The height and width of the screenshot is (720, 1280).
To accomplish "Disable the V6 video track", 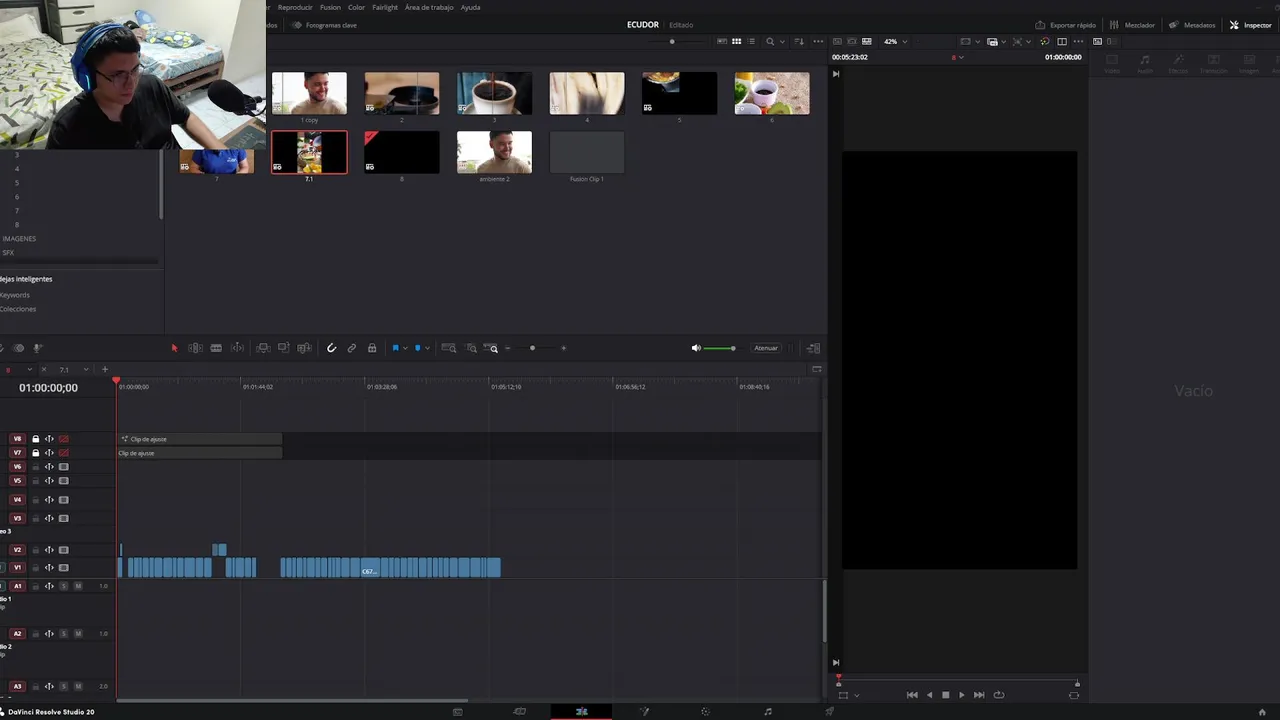I will click(64, 467).
